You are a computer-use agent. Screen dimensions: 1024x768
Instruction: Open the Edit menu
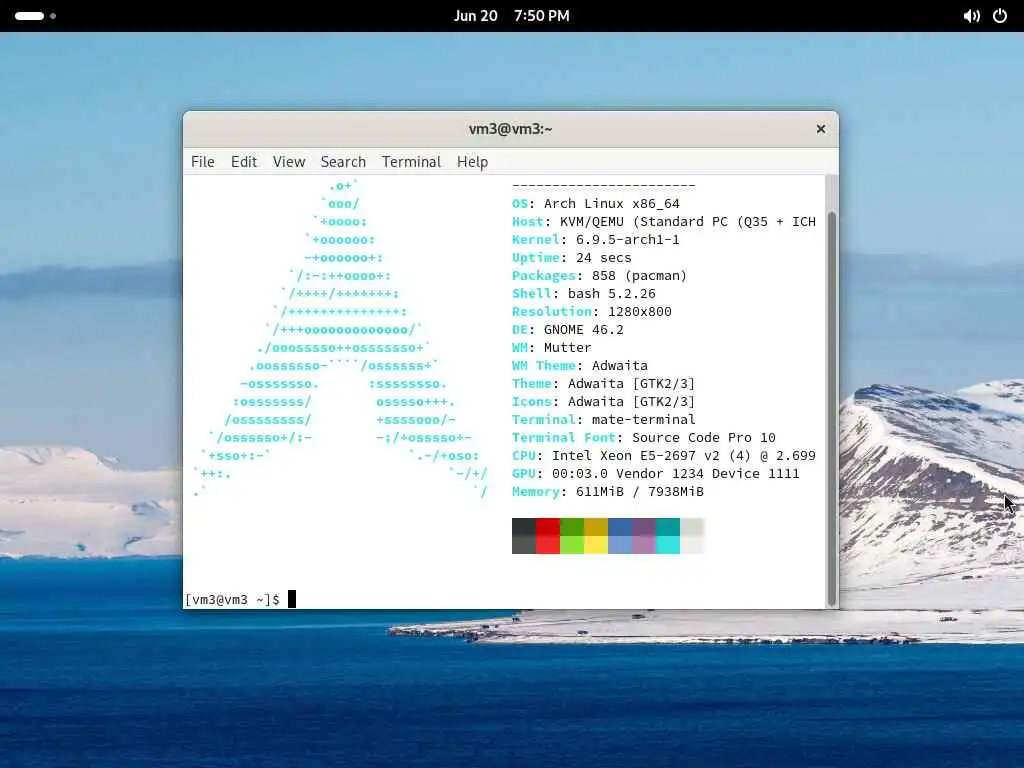point(244,162)
